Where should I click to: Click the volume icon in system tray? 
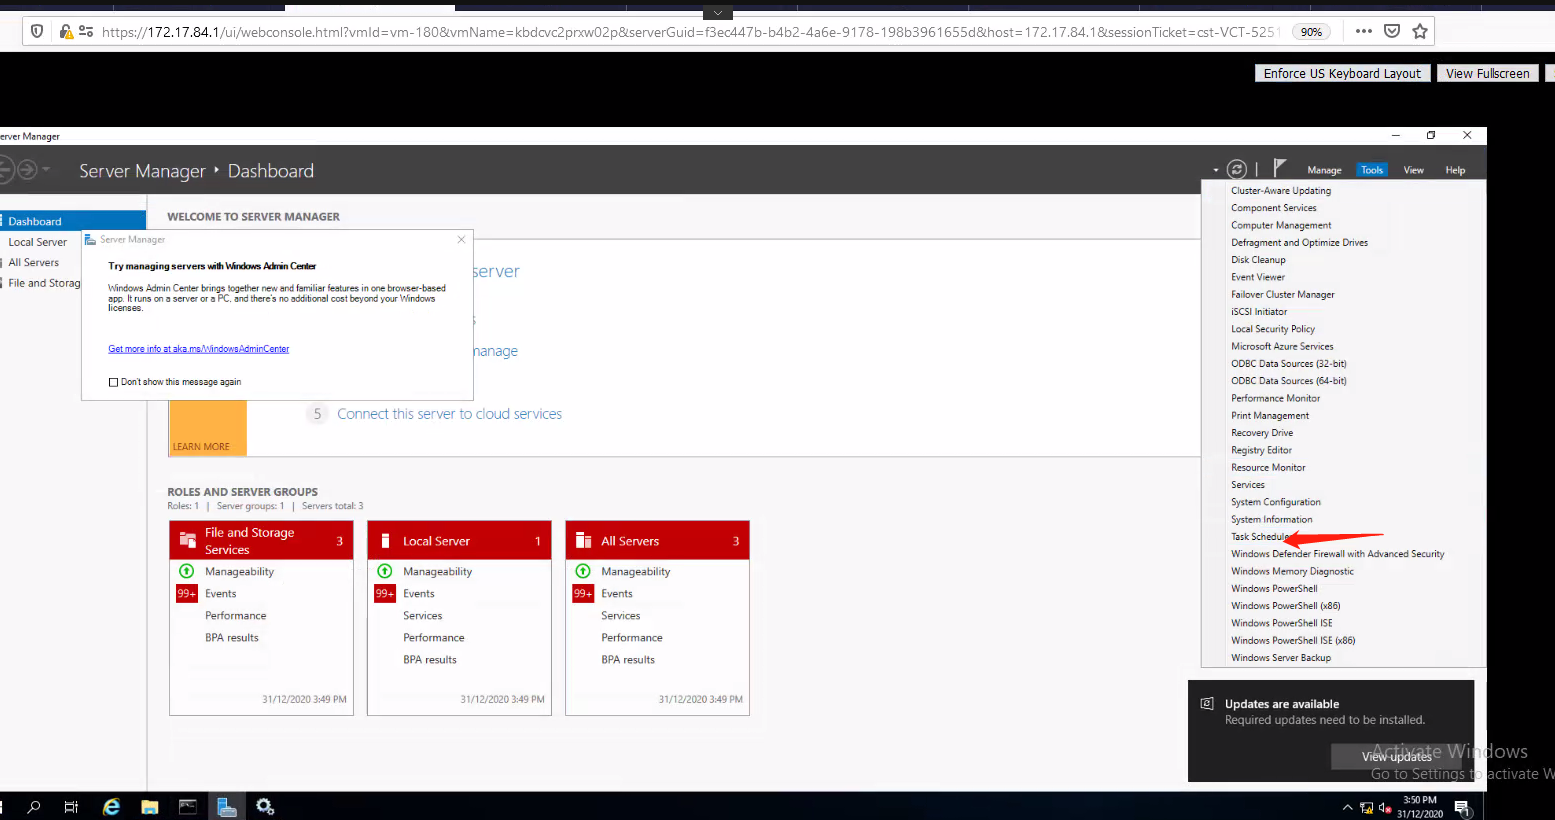coord(1385,807)
